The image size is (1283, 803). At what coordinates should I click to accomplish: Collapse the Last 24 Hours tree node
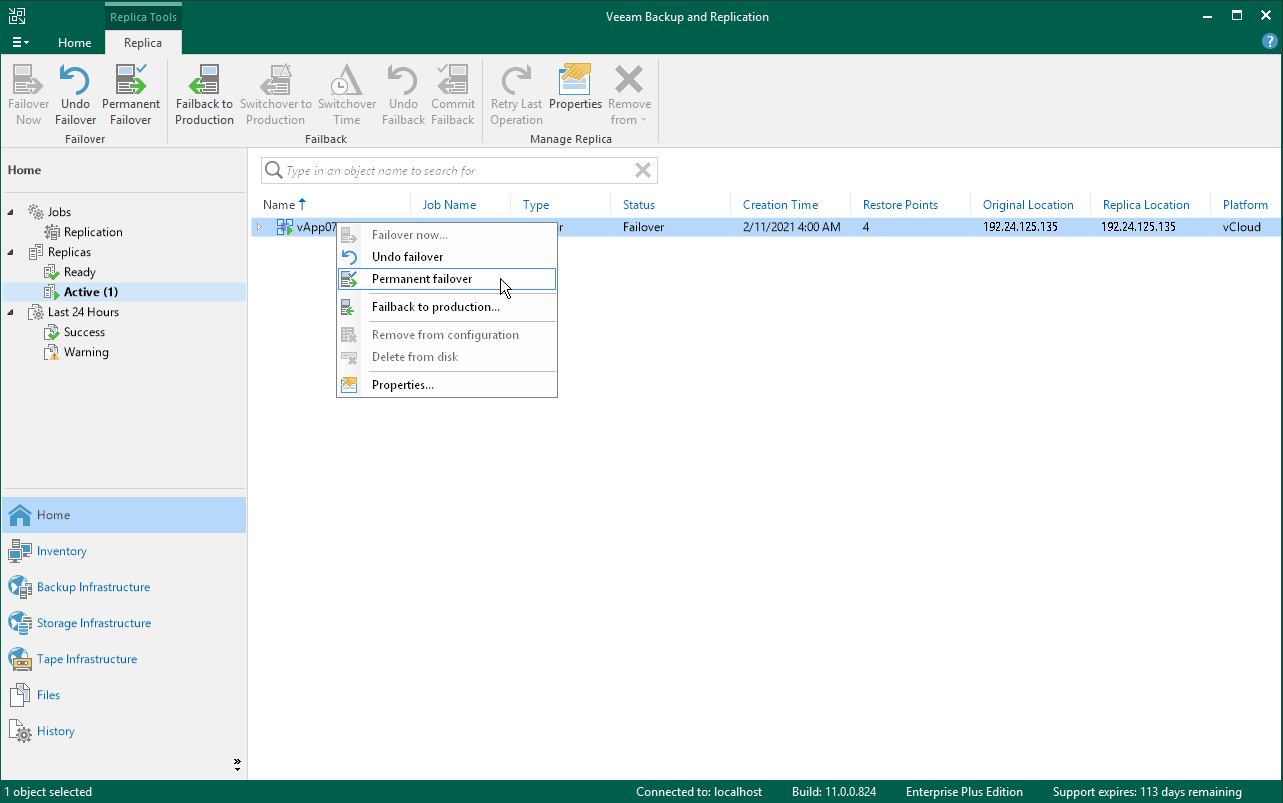(12, 312)
